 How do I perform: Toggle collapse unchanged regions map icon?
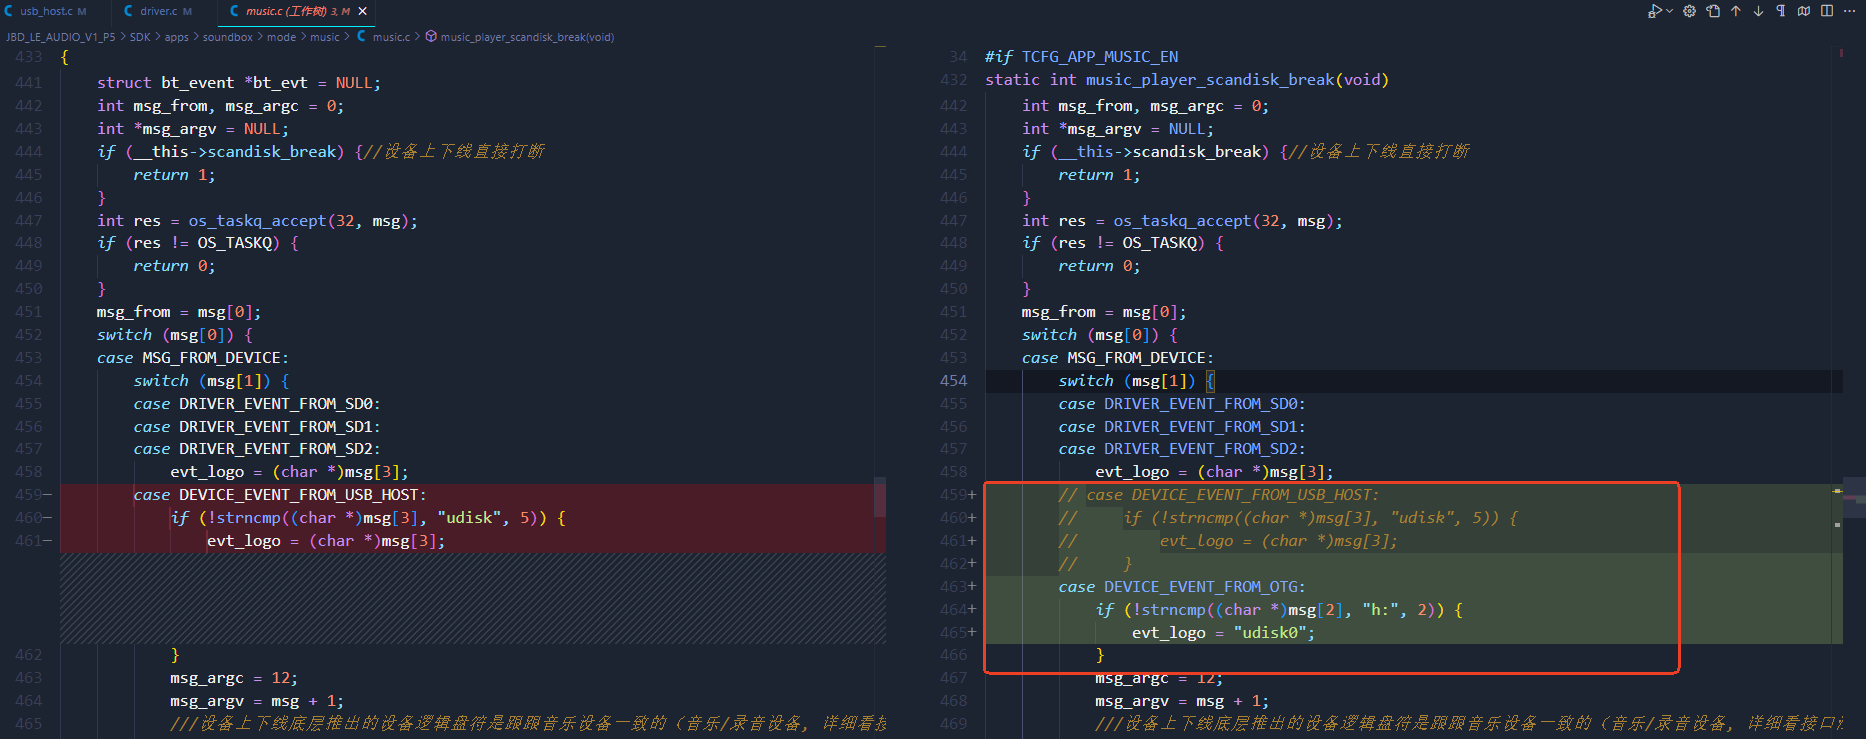[1804, 11]
